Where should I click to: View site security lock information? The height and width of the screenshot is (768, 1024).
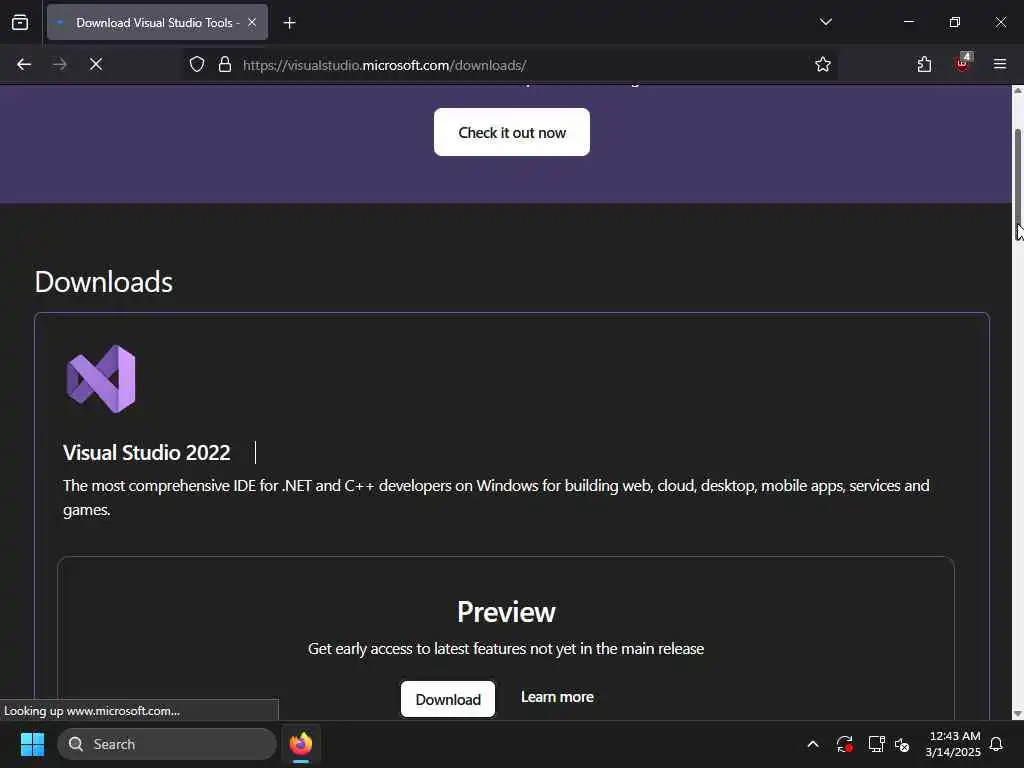[x=225, y=65]
